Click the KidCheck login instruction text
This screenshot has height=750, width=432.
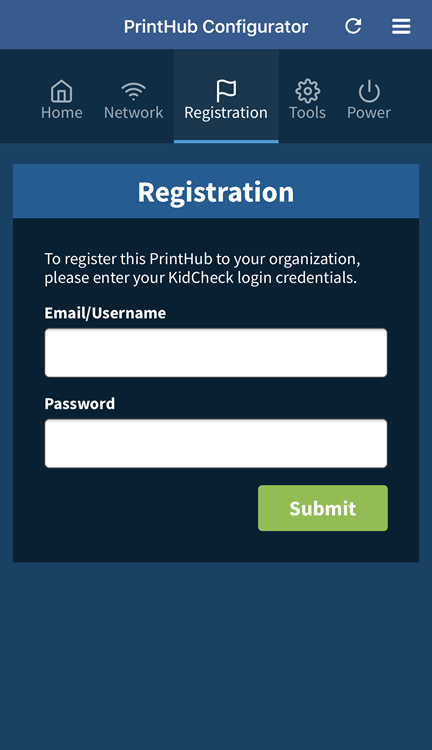pyautogui.click(x=202, y=268)
